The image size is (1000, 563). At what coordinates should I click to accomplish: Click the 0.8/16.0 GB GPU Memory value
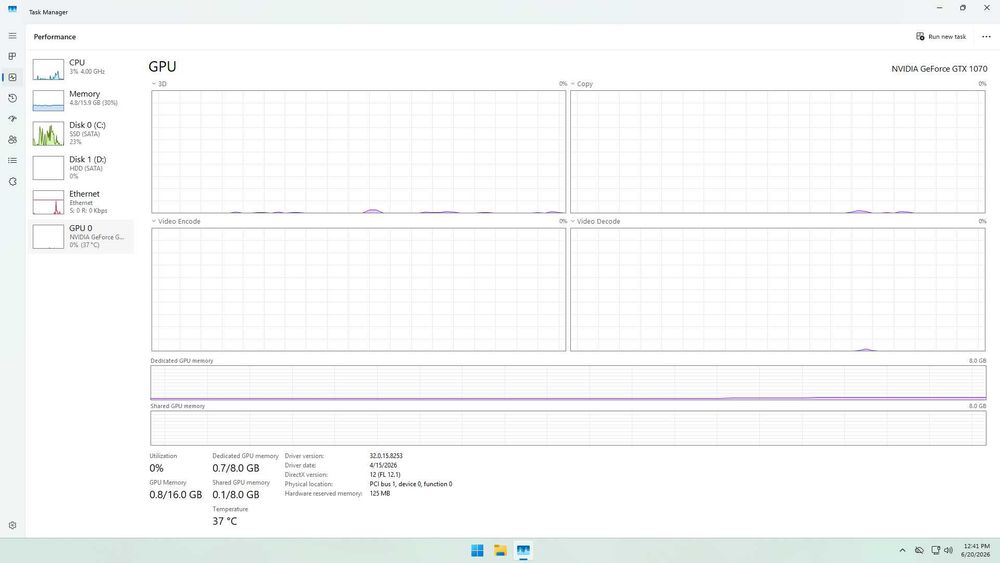(175, 494)
